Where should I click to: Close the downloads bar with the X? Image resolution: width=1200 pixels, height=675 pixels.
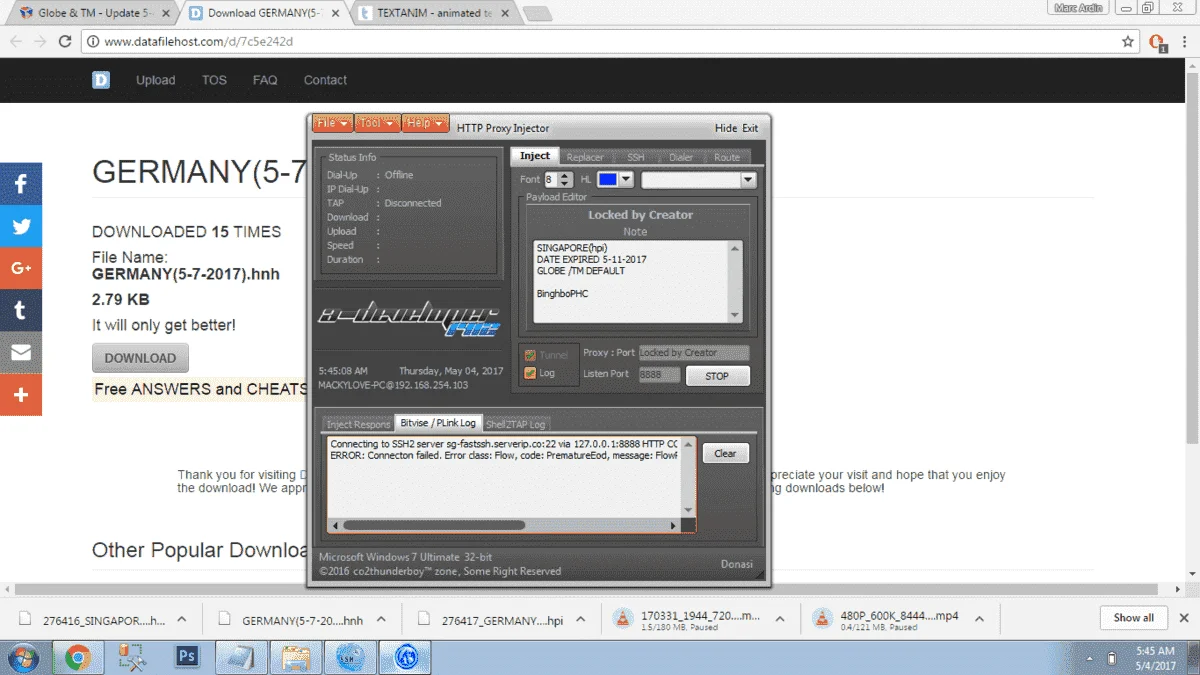pos(1184,618)
